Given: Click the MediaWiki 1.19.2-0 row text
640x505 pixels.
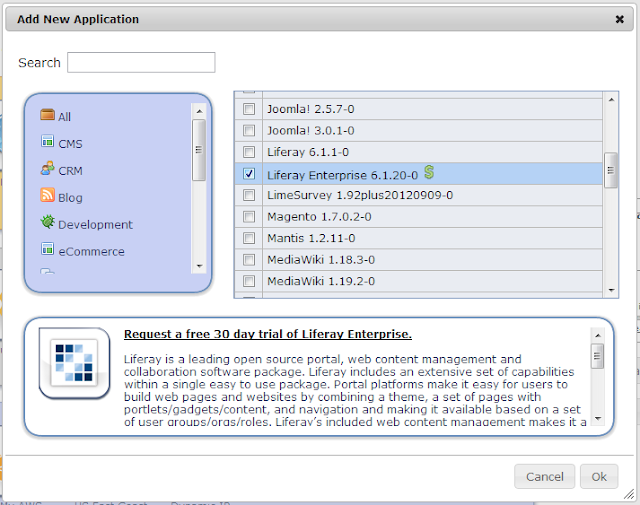Looking at the screenshot, I should pos(321,281).
